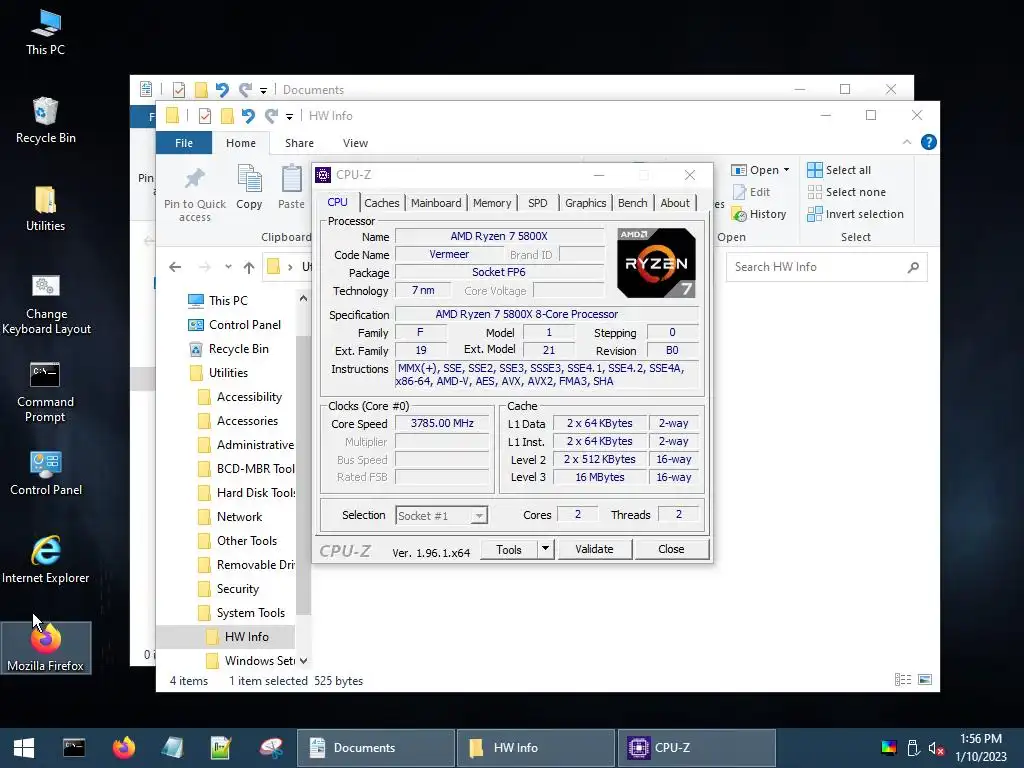Open Recycle Bin desktop icon
Image resolution: width=1024 pixels, height=768 pixels.
(45, 120)
